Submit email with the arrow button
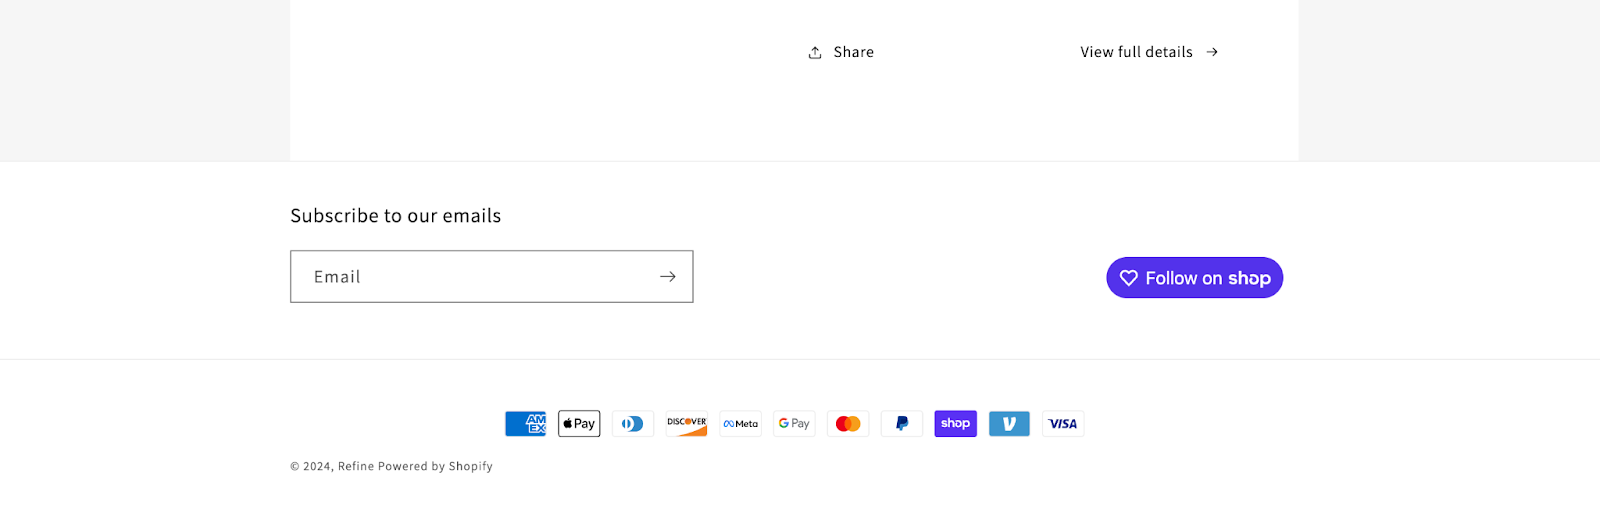This screenshot has width=1600, height=516. point(668,277)
